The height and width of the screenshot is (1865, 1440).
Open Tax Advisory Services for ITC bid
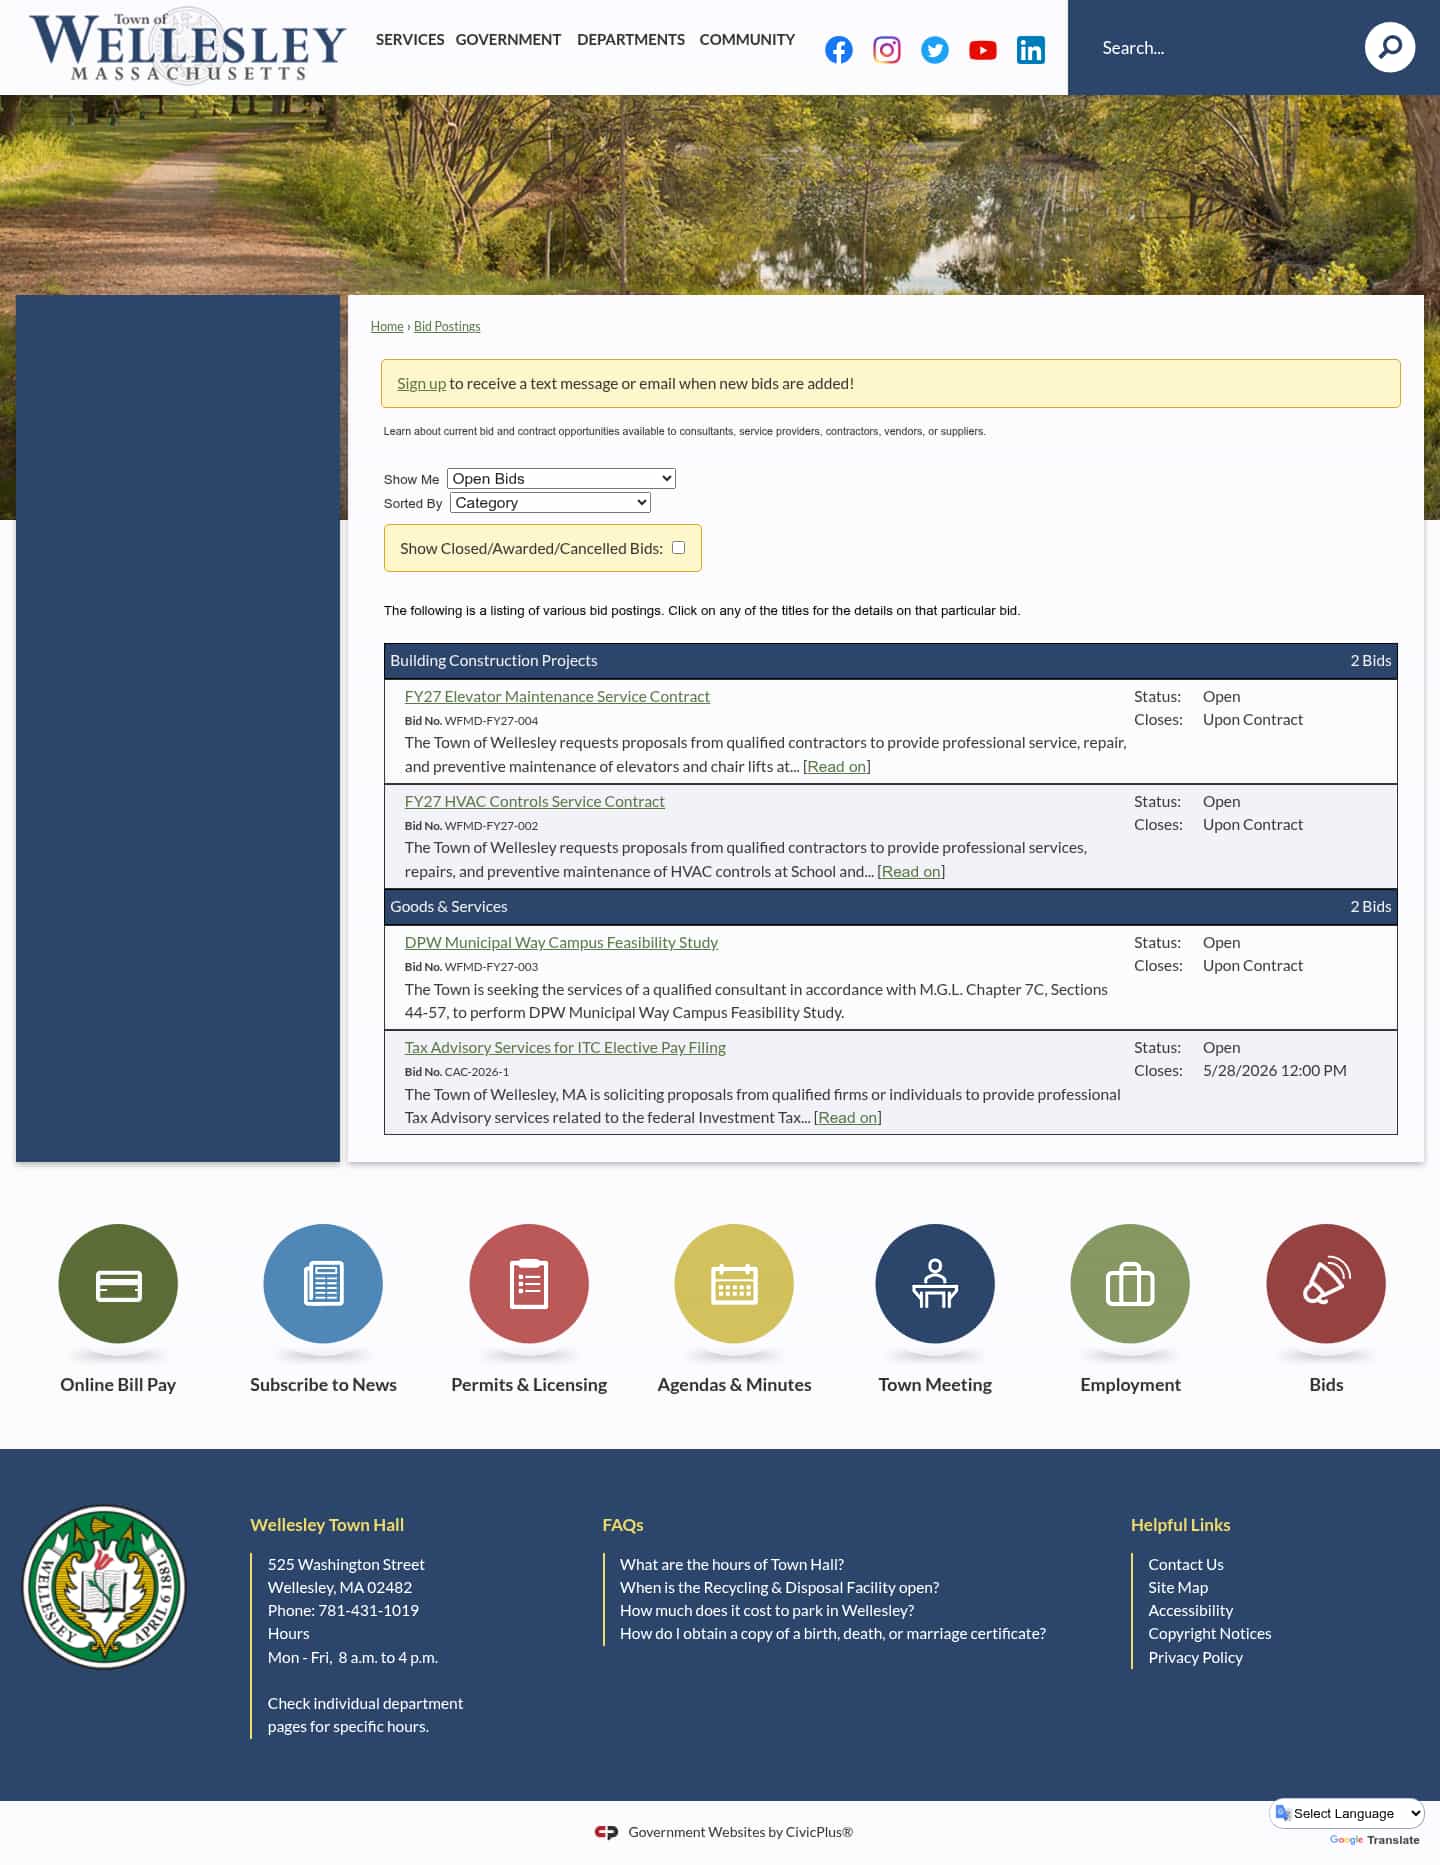(565, 1048)
